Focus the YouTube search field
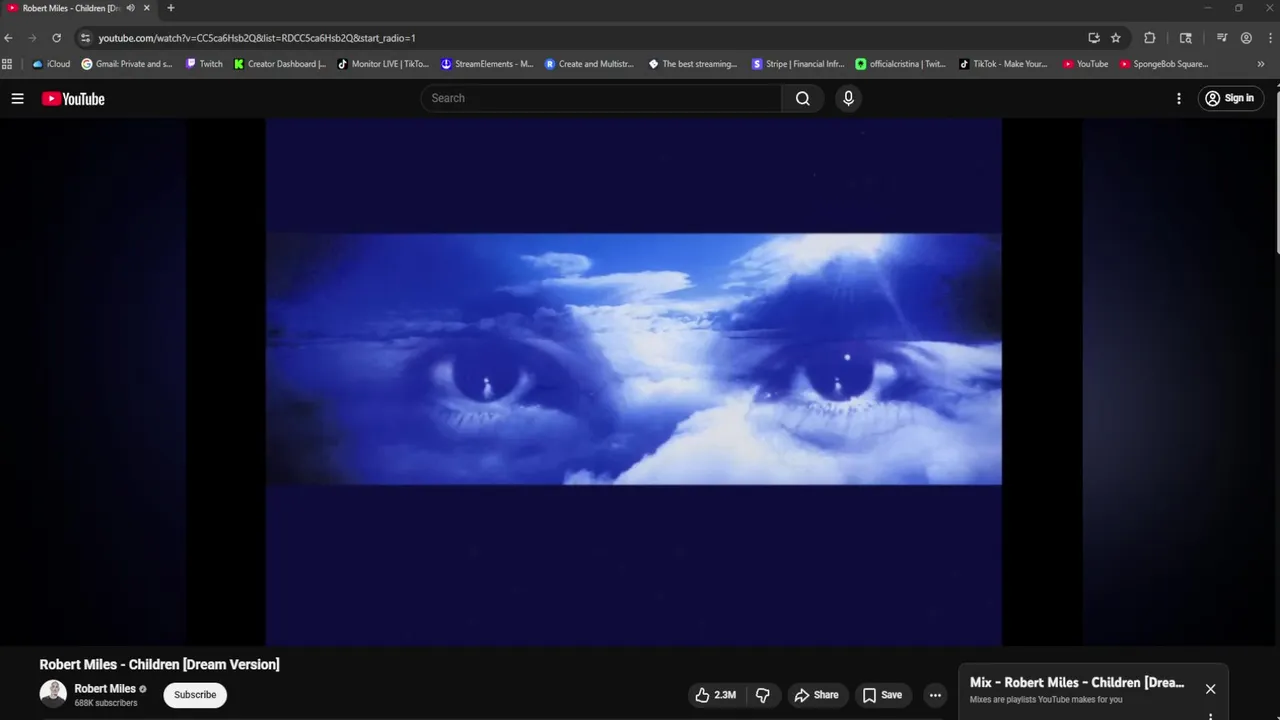 click(x=601, y=98)
